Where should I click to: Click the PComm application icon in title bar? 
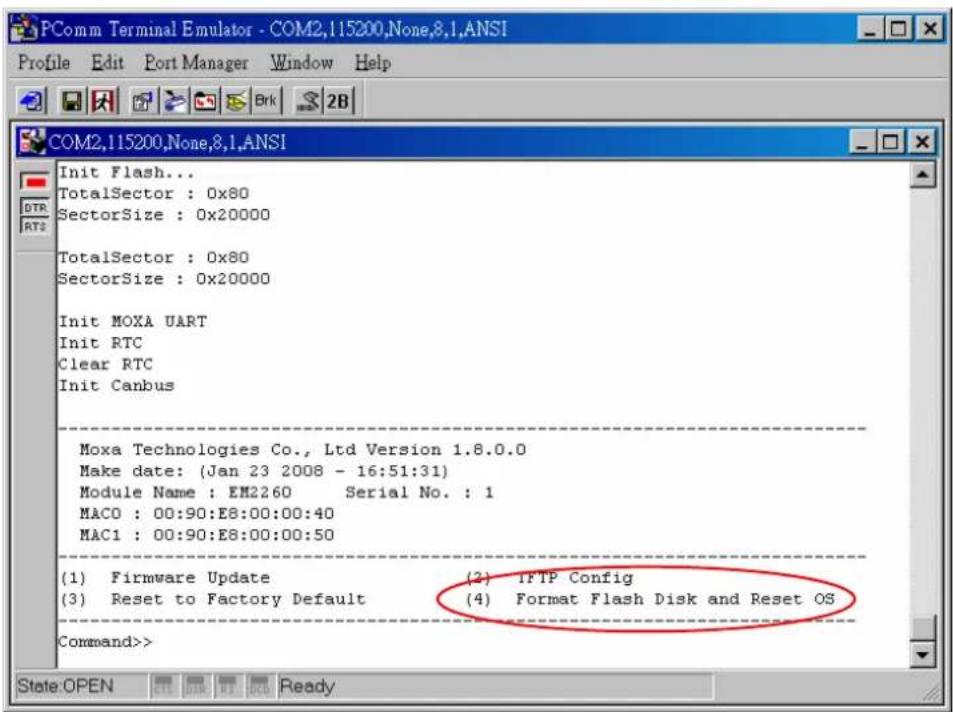click(24, 29)
